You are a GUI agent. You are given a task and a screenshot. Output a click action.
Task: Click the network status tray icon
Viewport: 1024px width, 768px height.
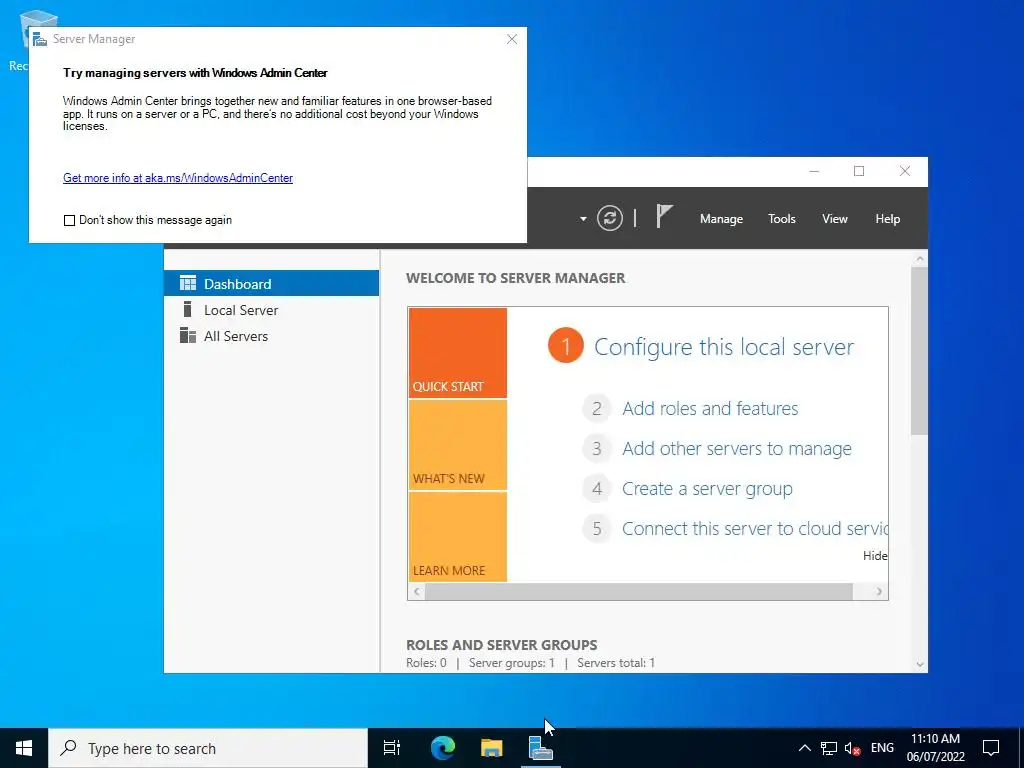(x=829, y=748)
